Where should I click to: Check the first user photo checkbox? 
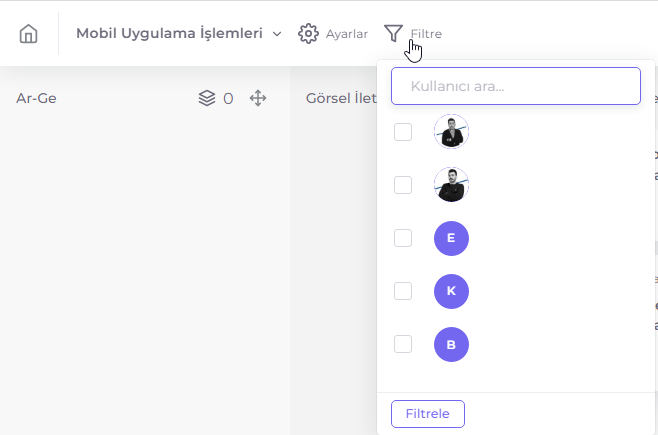[403, 132]
